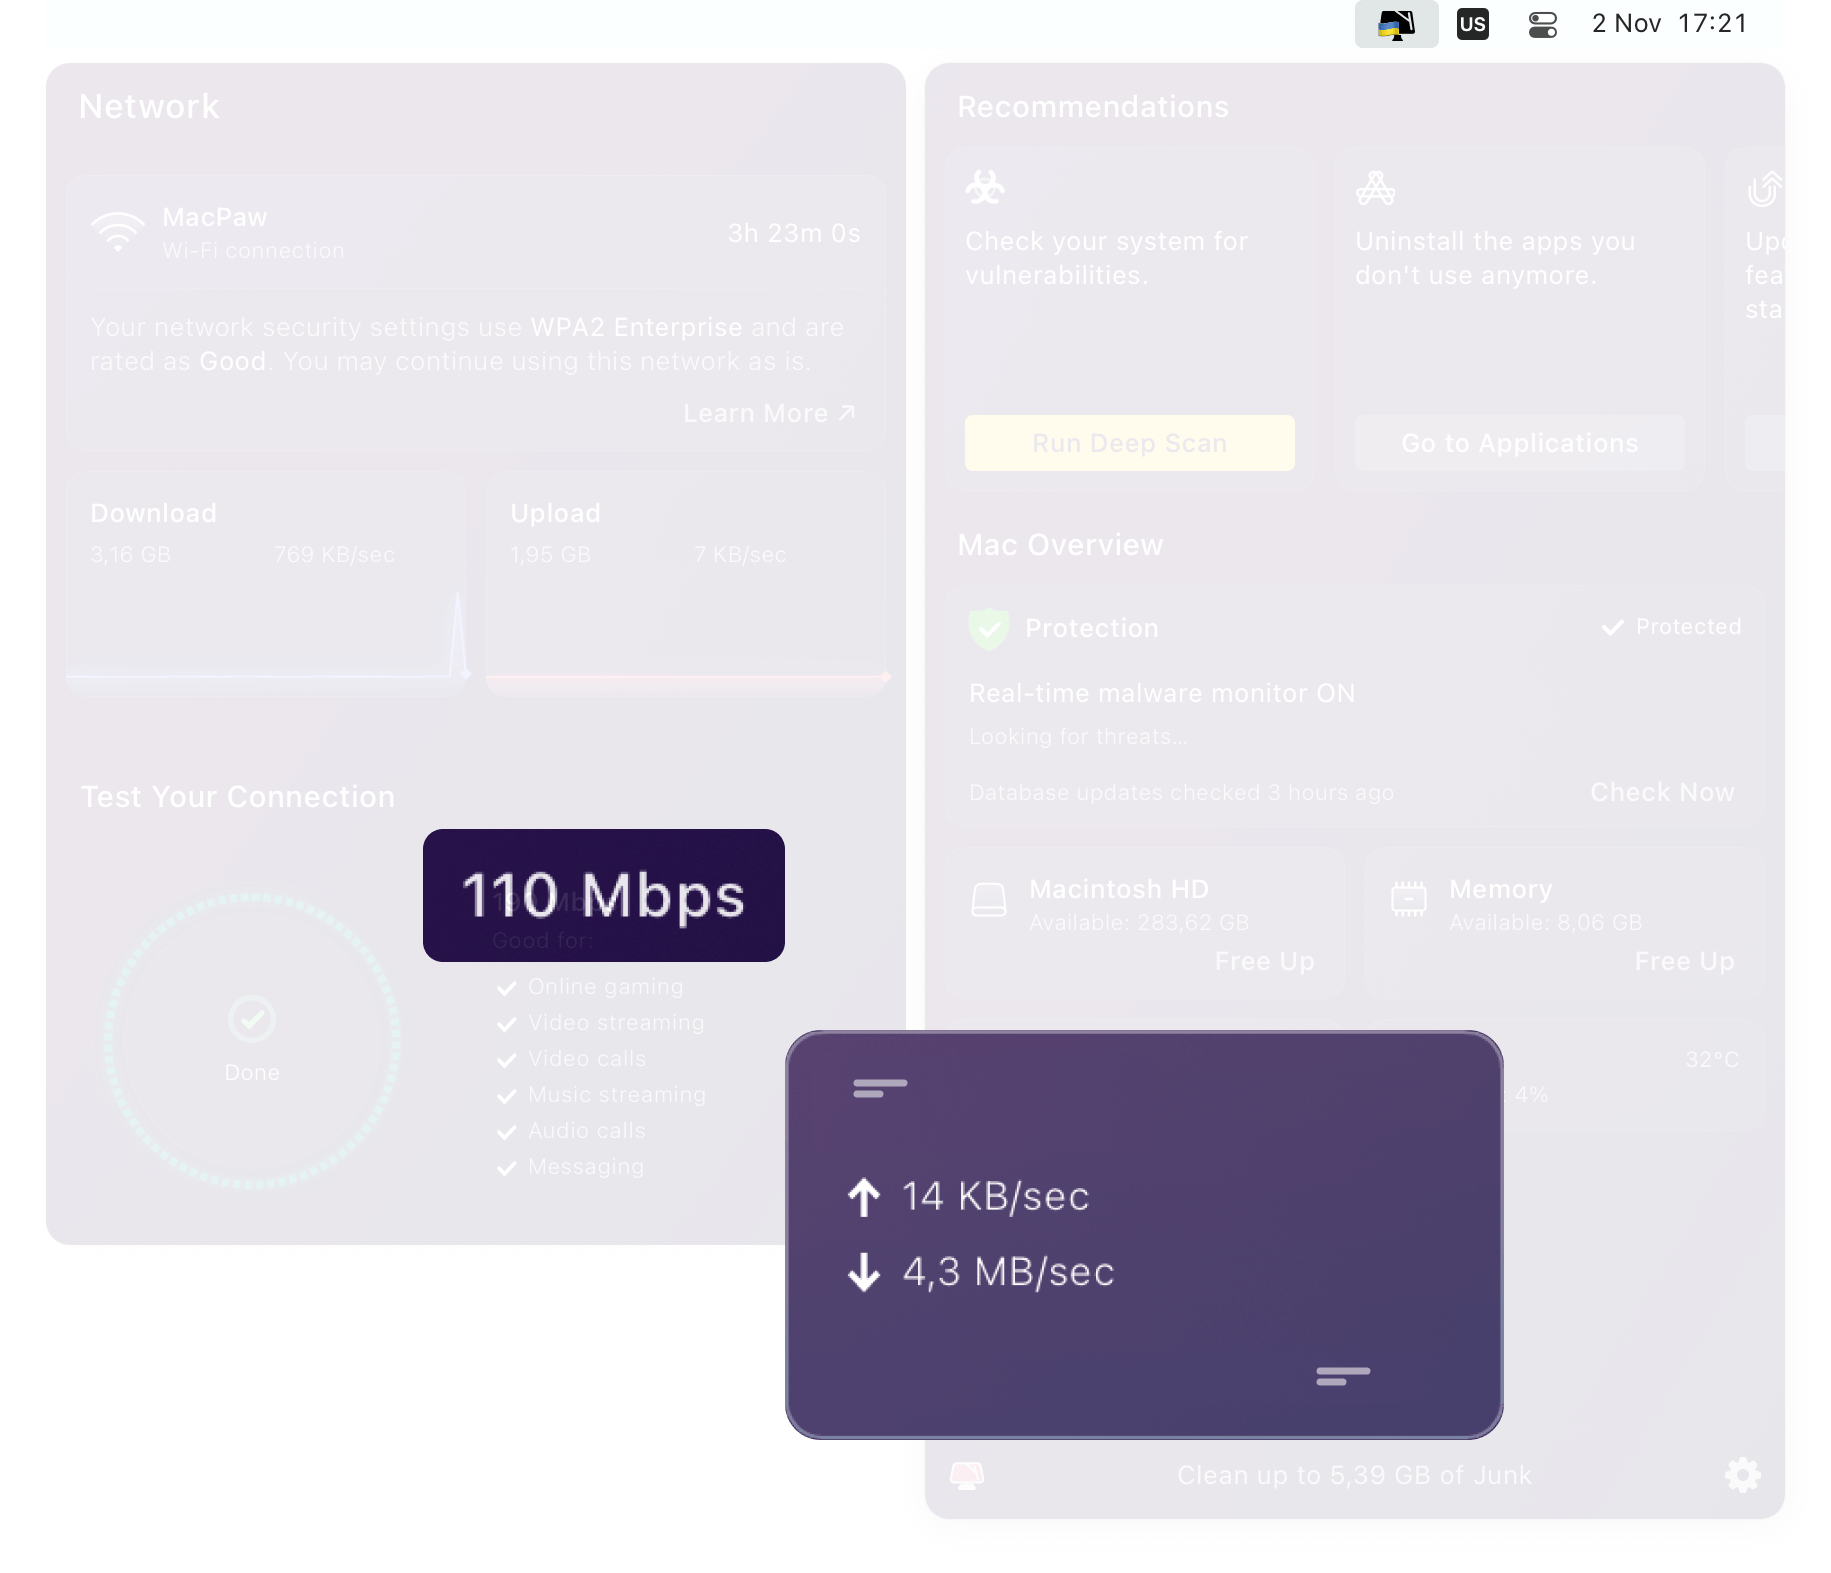Click the MacPaw Wi-Fi connection icon
The width and height of the screenshot is (1831, 1573).
coord(118,232)
